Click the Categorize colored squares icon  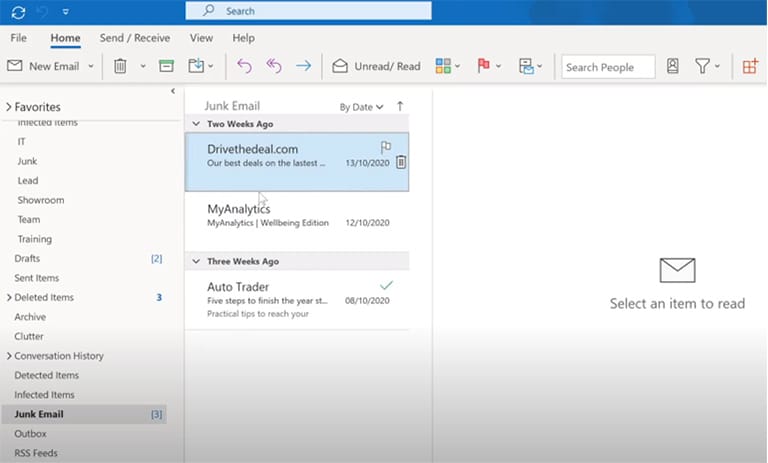coord(443,66)
